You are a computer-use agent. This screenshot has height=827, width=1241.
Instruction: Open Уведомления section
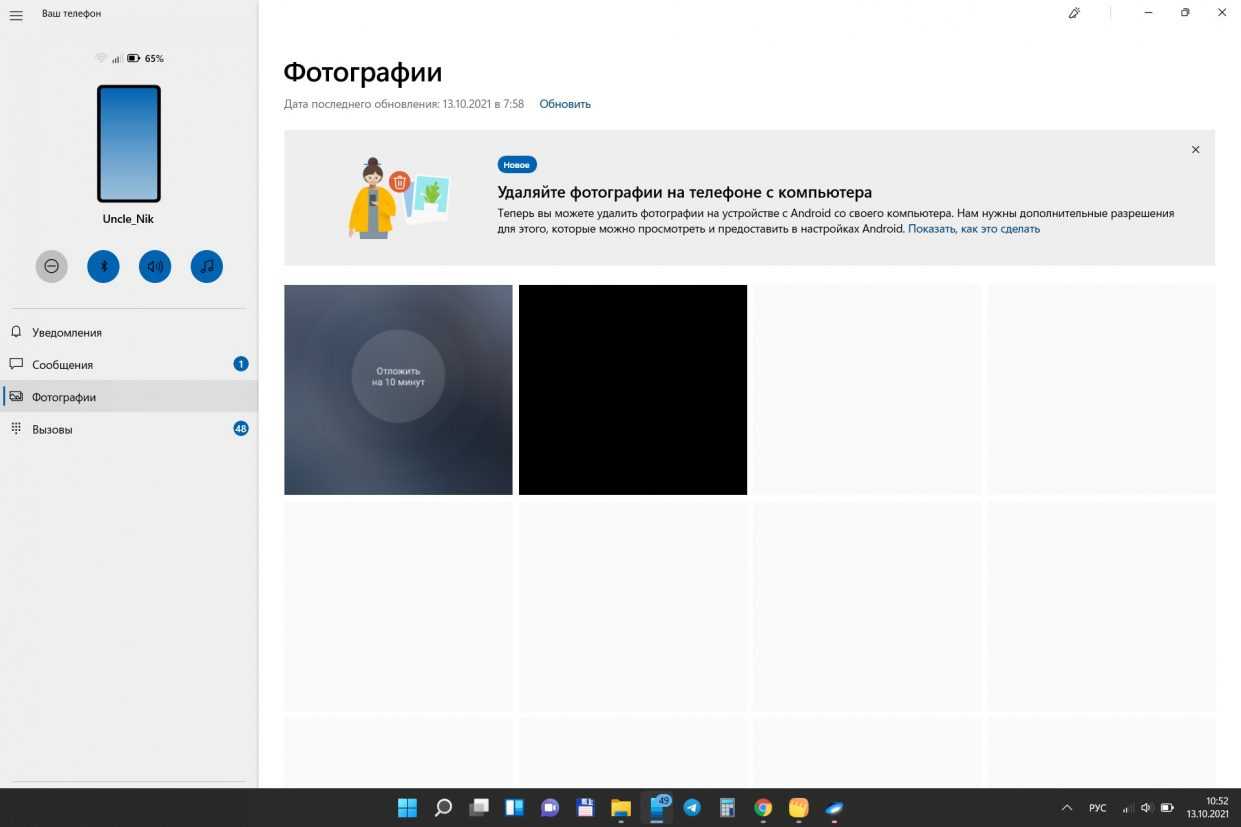coord(66,332)
